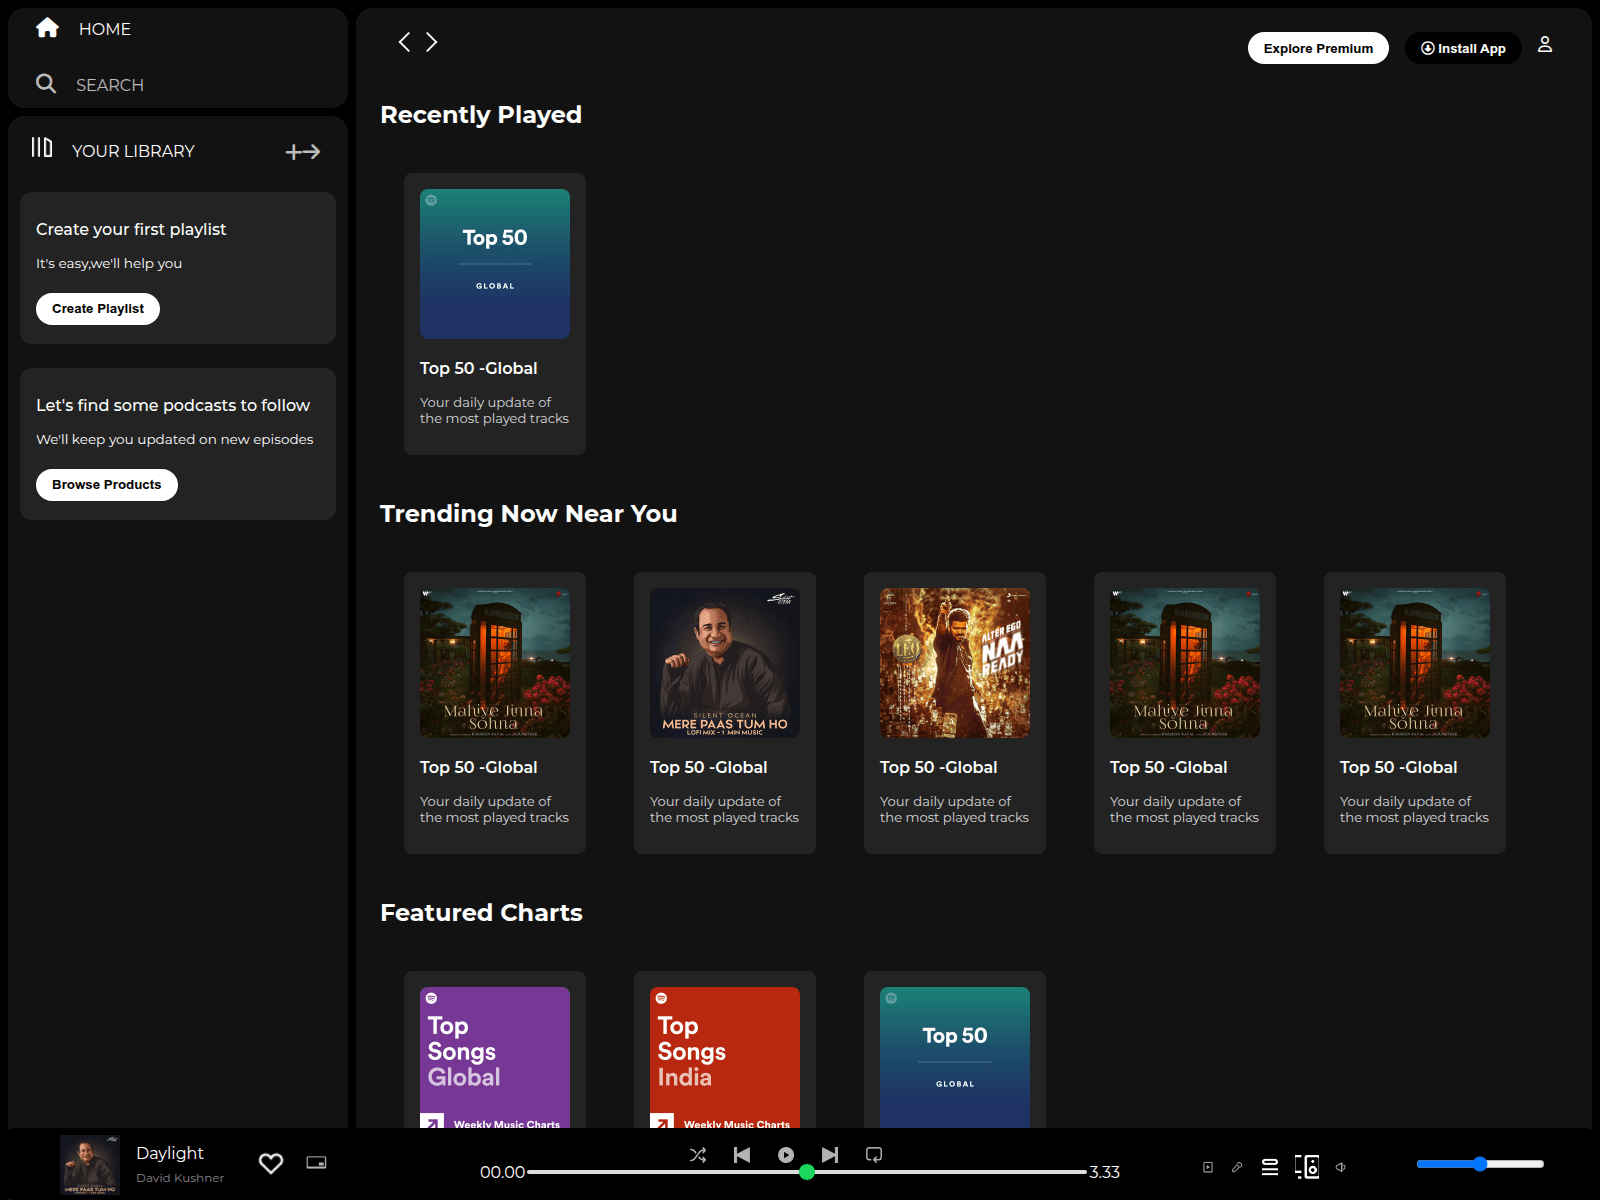Click We'll keep you updated on new episodes
1600x1200 pixels.
pyautogui.click(x=175, y=439)
